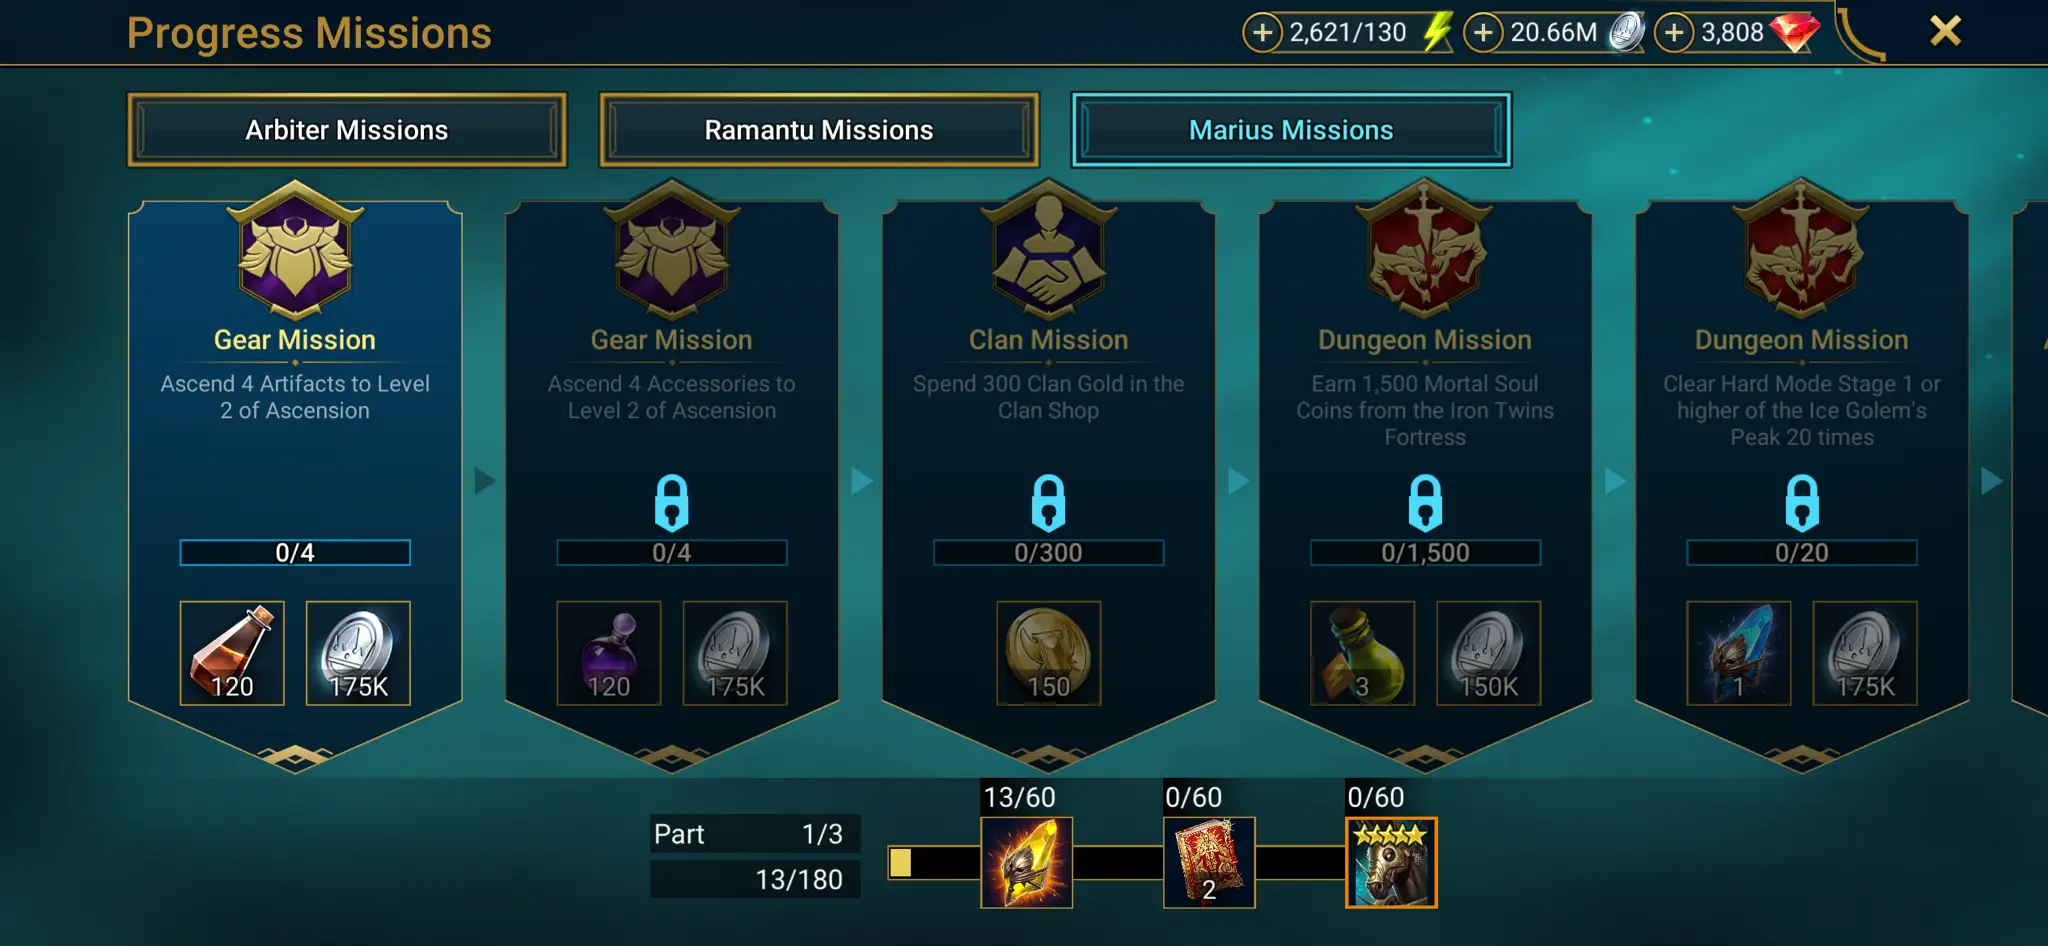Tap the 150 Clan Gold reward

[x=1049, y=653]
